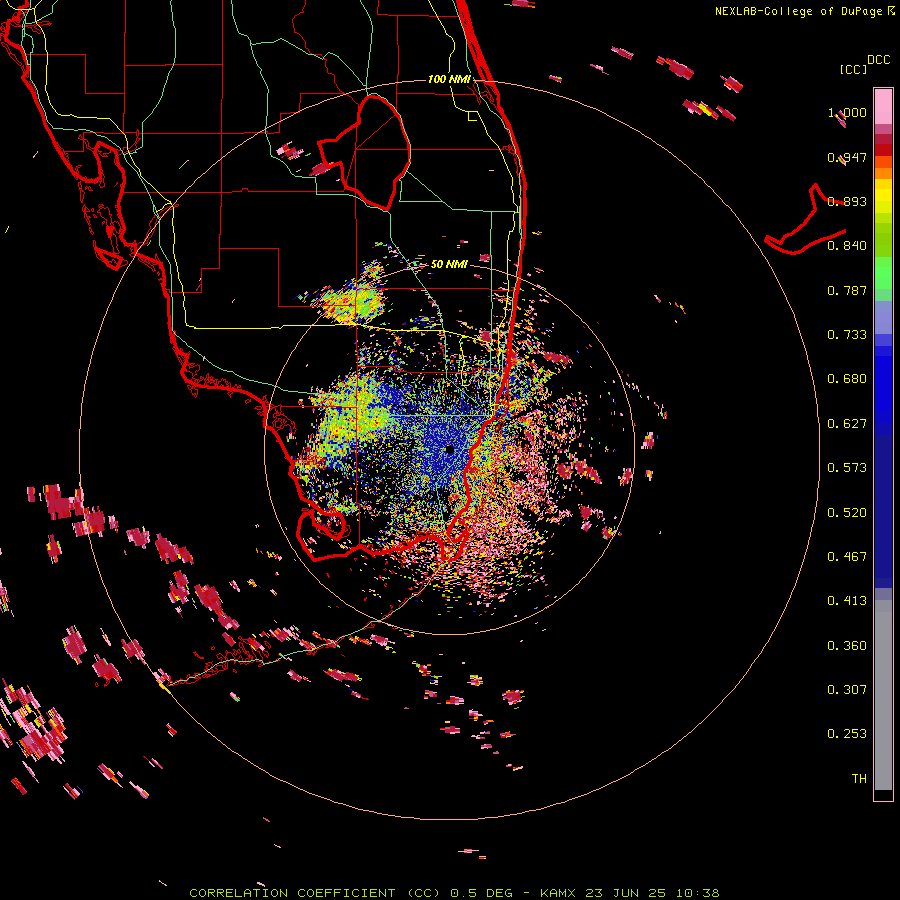Click the 100 NMI range ring label
This screenshot has height=900, width=900.
pos(449,79)
